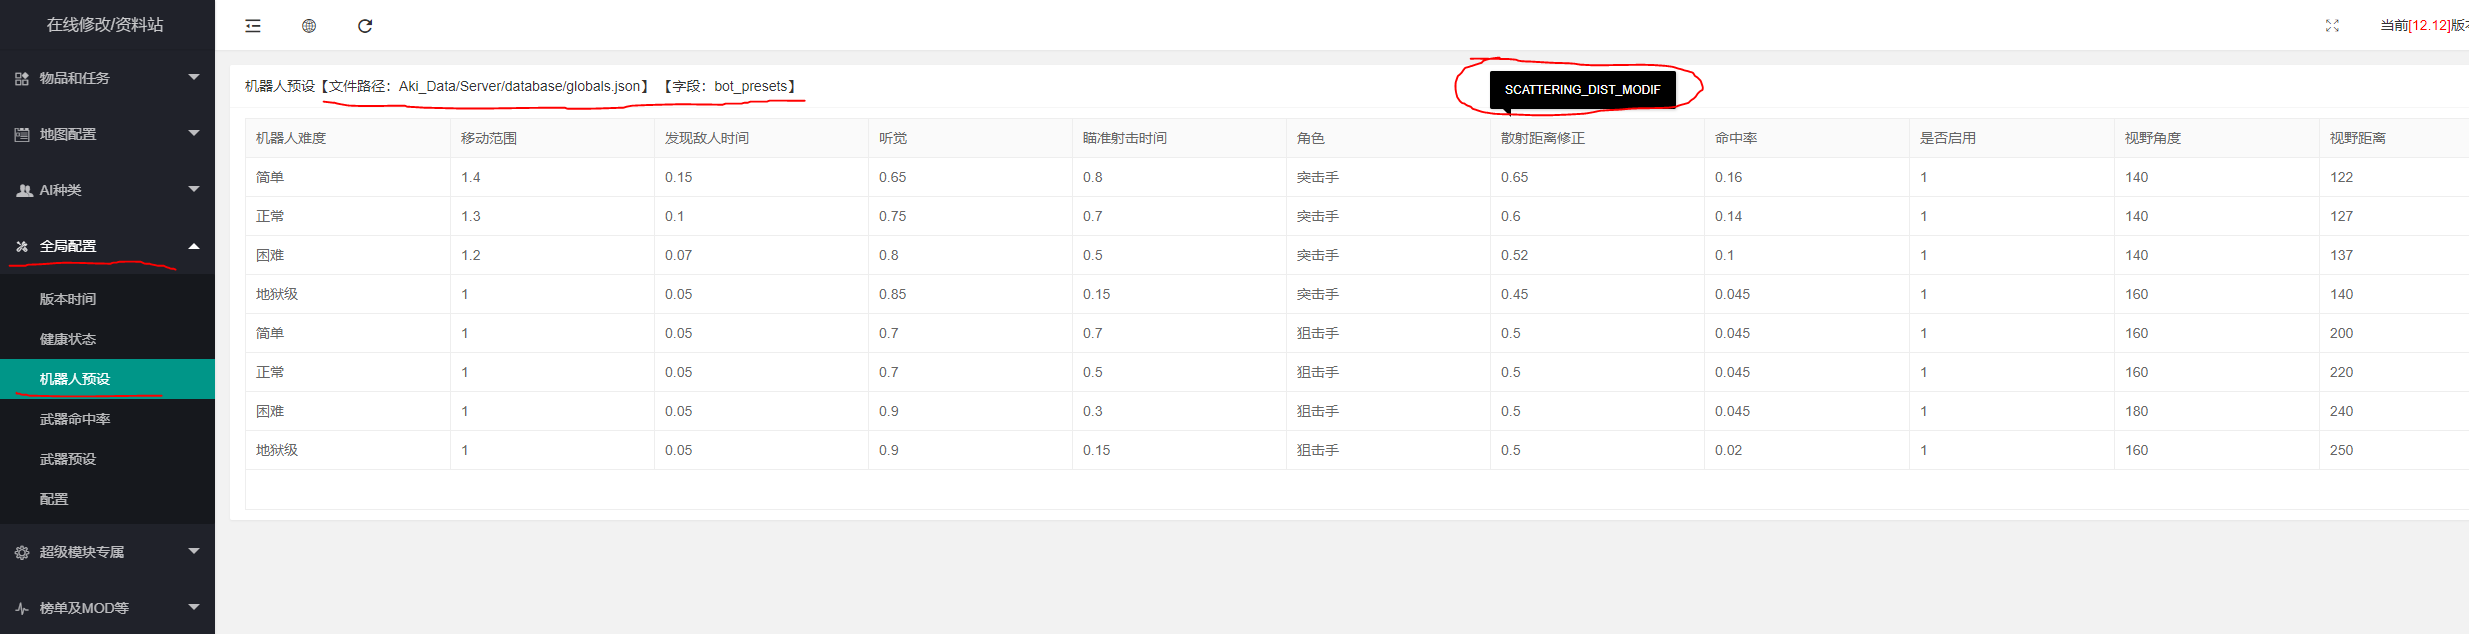Open the 健康状态 submenu item
Screen dimensions: 2469x634
pyautogui.click(x=68, y=339)
